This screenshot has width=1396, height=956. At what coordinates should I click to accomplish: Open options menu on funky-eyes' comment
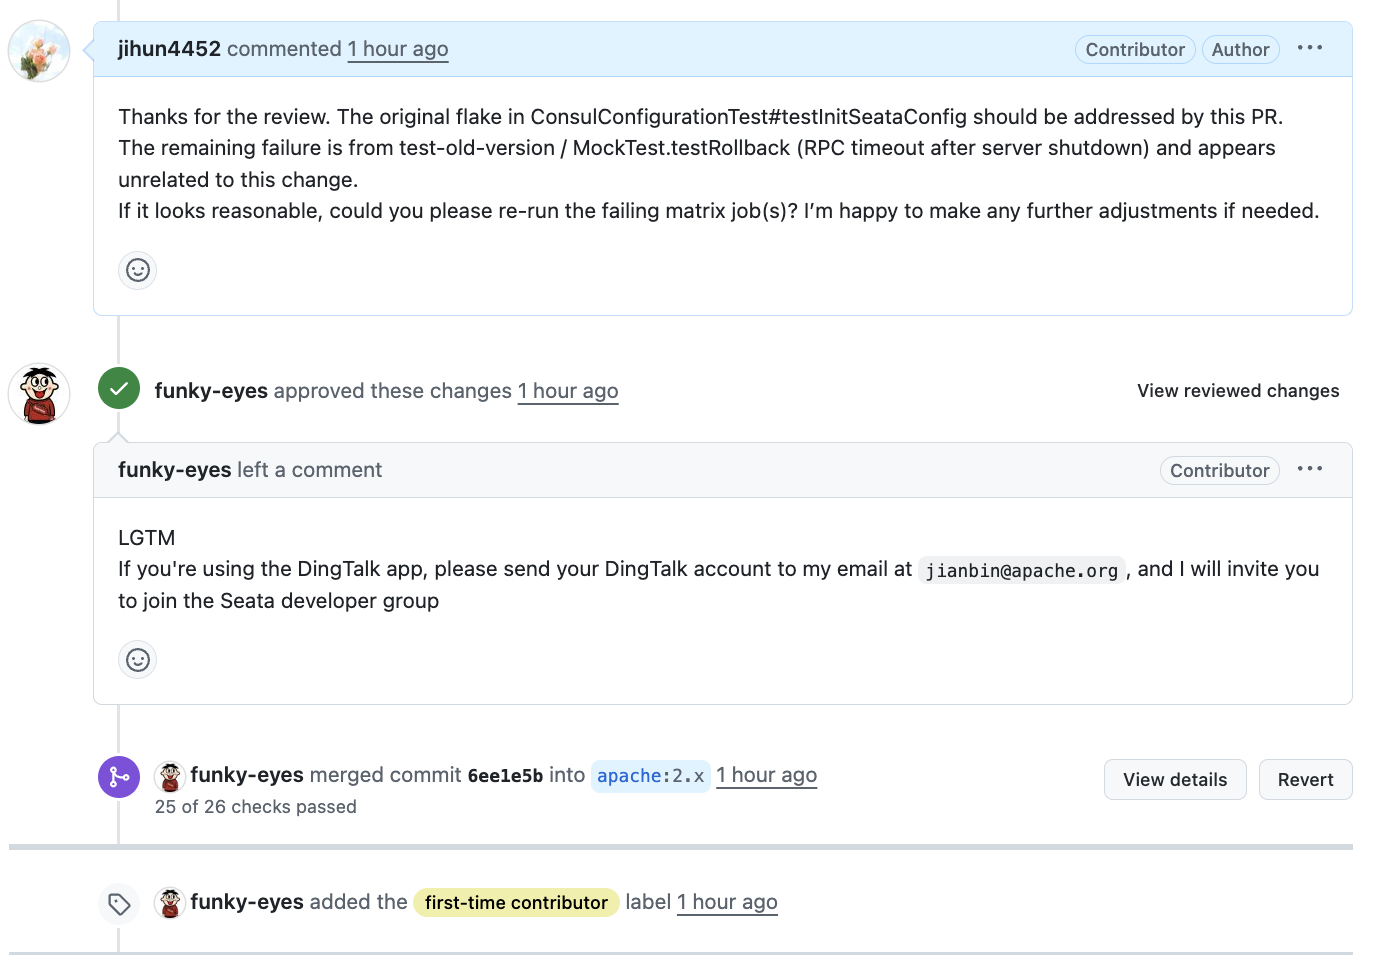click(x=1309, y=469)
